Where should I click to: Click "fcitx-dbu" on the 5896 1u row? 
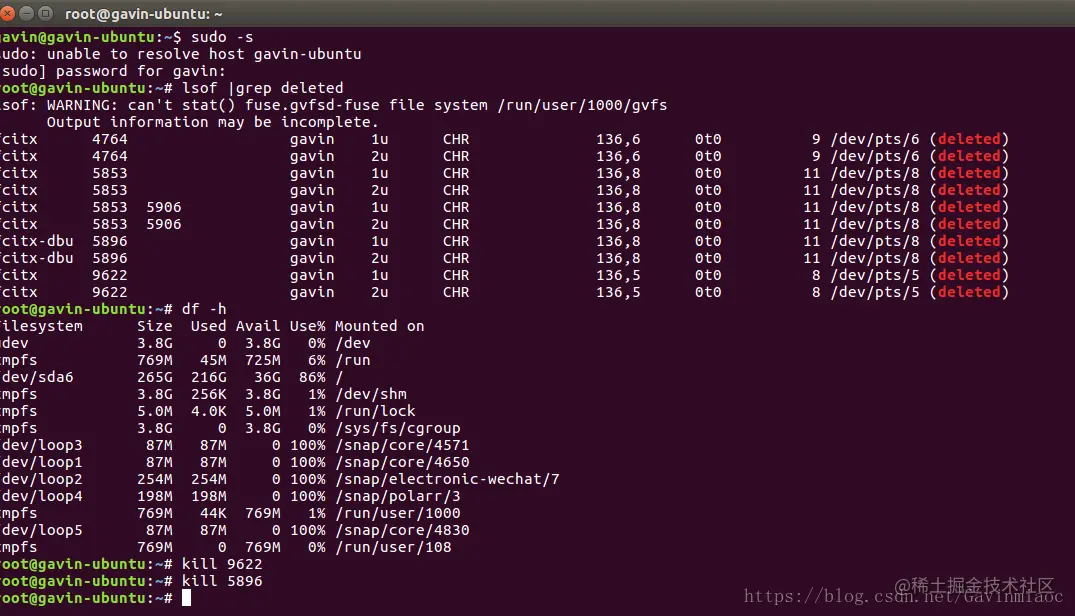[36, 241]
